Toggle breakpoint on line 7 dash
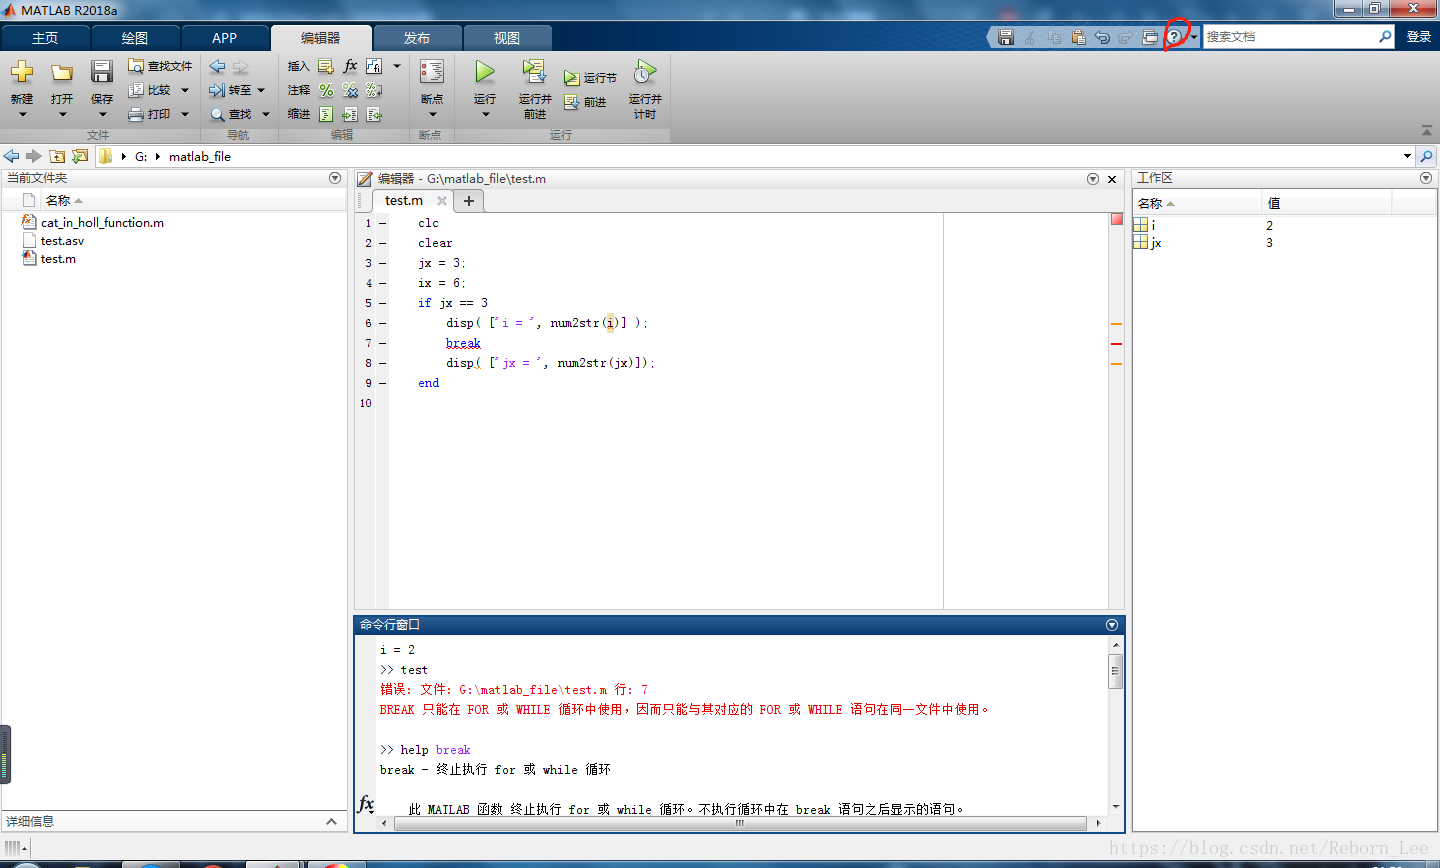 382,343
